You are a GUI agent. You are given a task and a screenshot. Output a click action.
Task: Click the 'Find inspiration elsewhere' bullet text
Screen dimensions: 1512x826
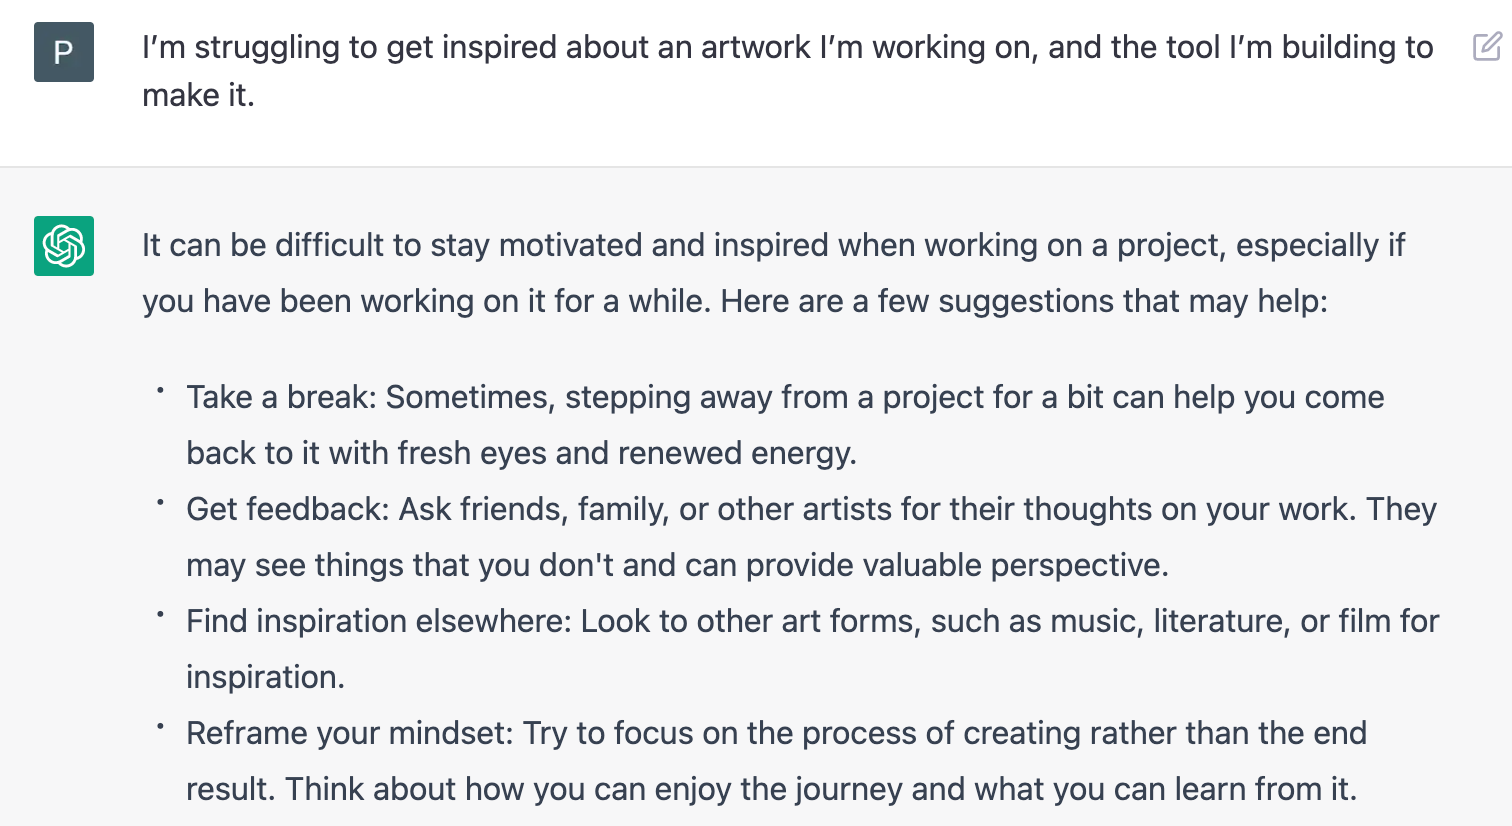tap(812, 649)
